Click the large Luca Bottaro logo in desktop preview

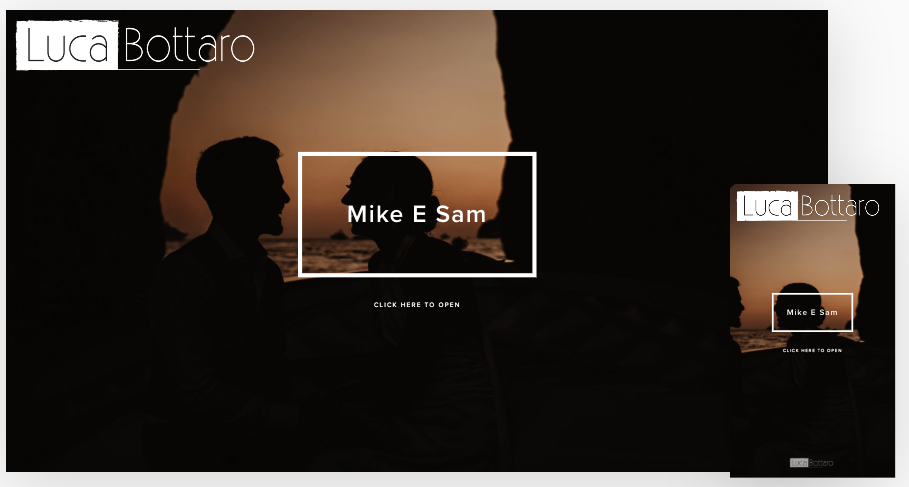(x=135, y=45)
